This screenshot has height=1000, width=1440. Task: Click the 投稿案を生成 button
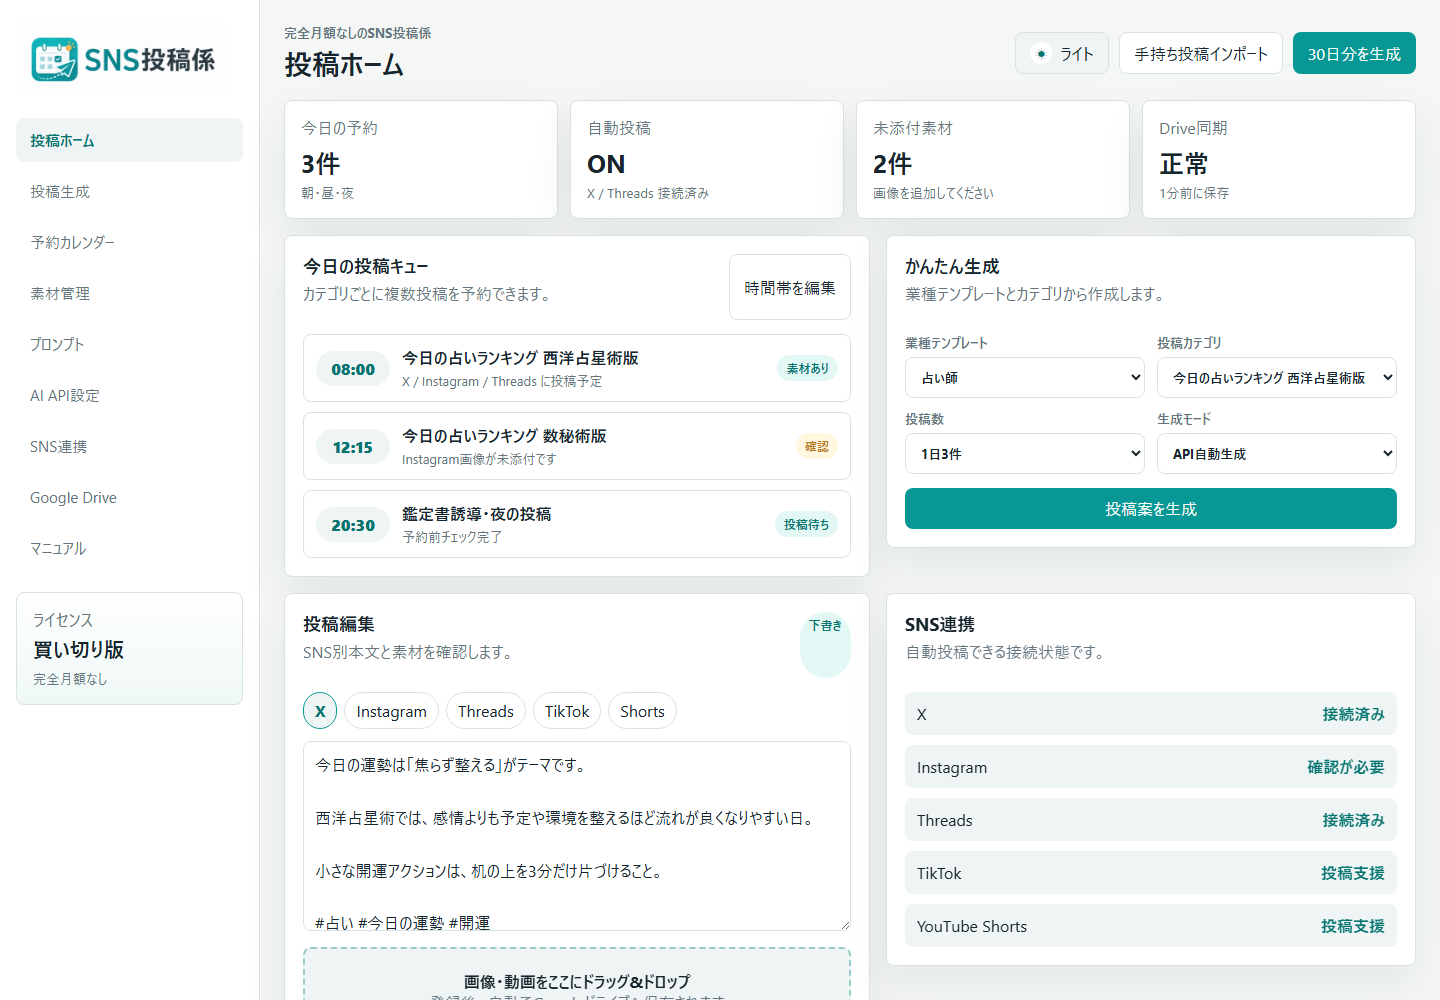point(1151,509)
